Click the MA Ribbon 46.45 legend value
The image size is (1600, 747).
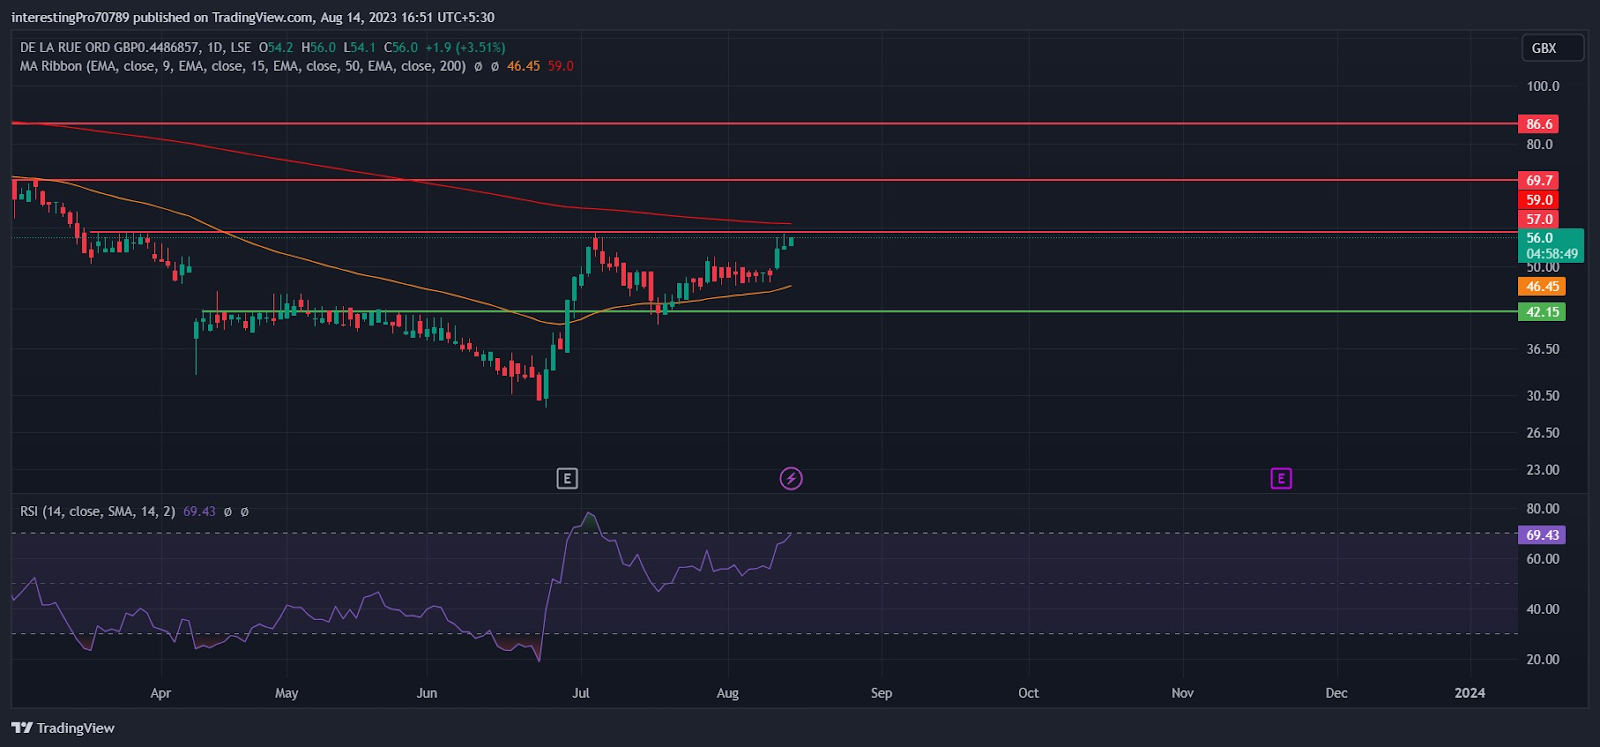tap(523, 66)
